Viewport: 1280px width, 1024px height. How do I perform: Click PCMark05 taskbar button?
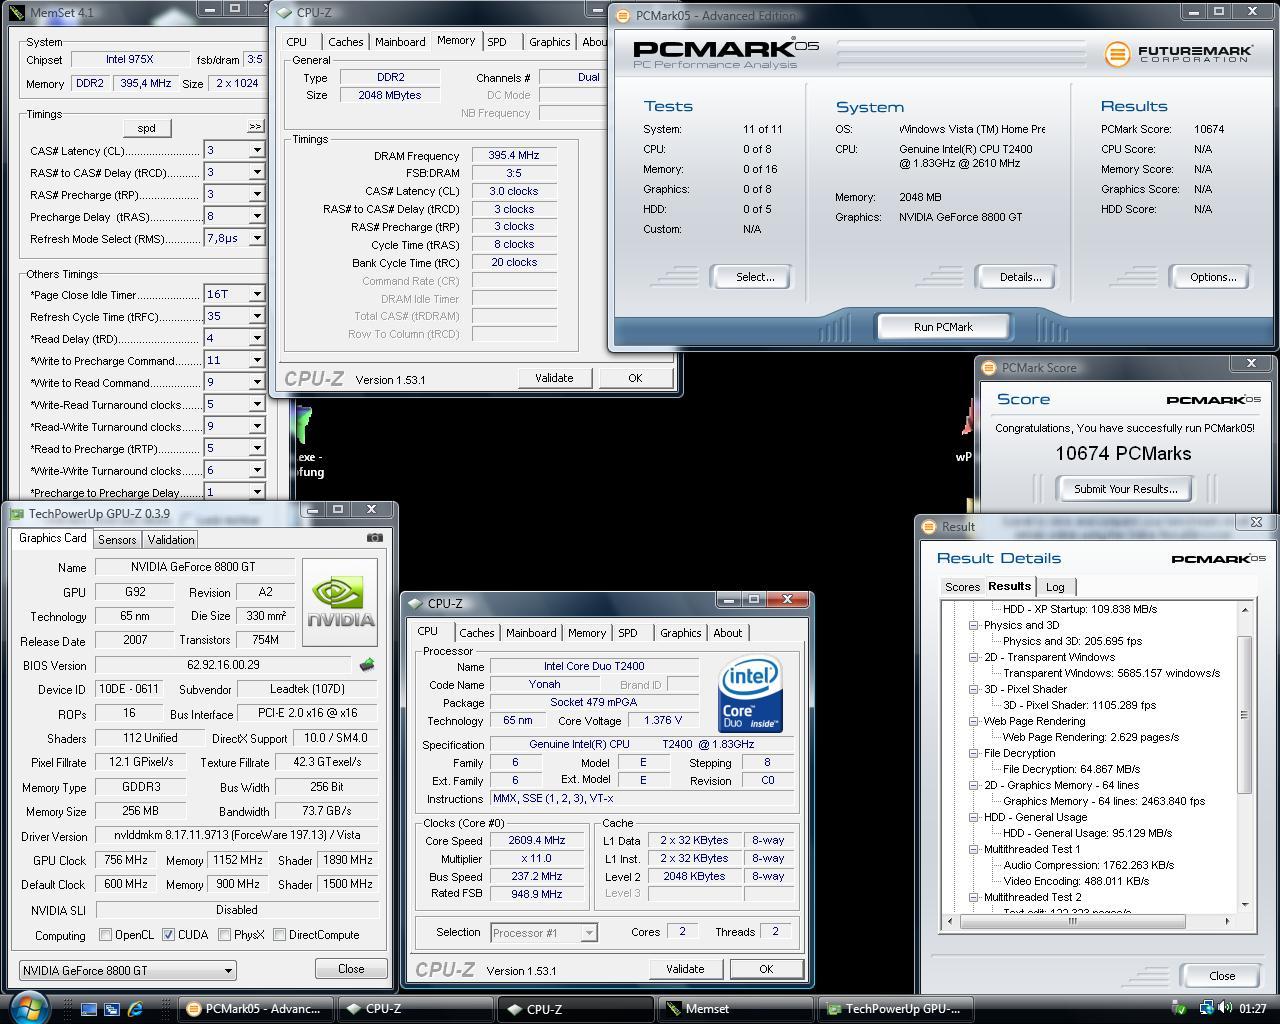tap(255, 1009)
